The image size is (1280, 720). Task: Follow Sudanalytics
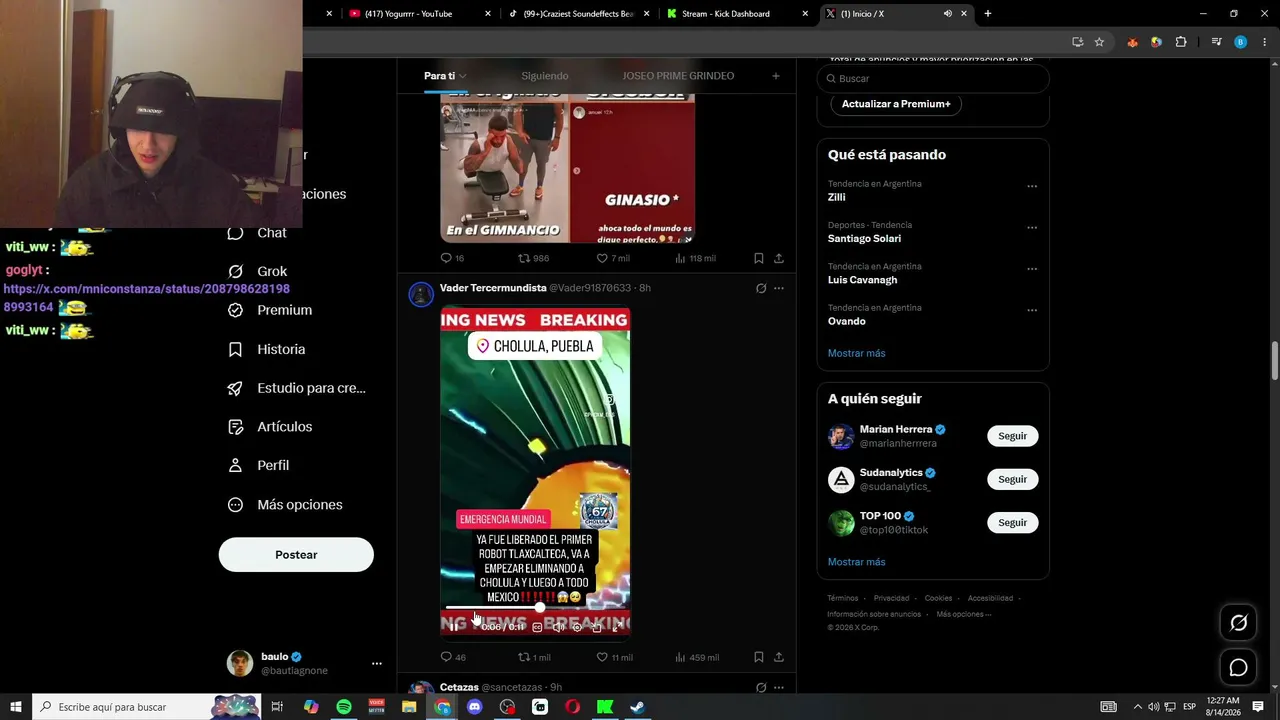pos(1012,479)
